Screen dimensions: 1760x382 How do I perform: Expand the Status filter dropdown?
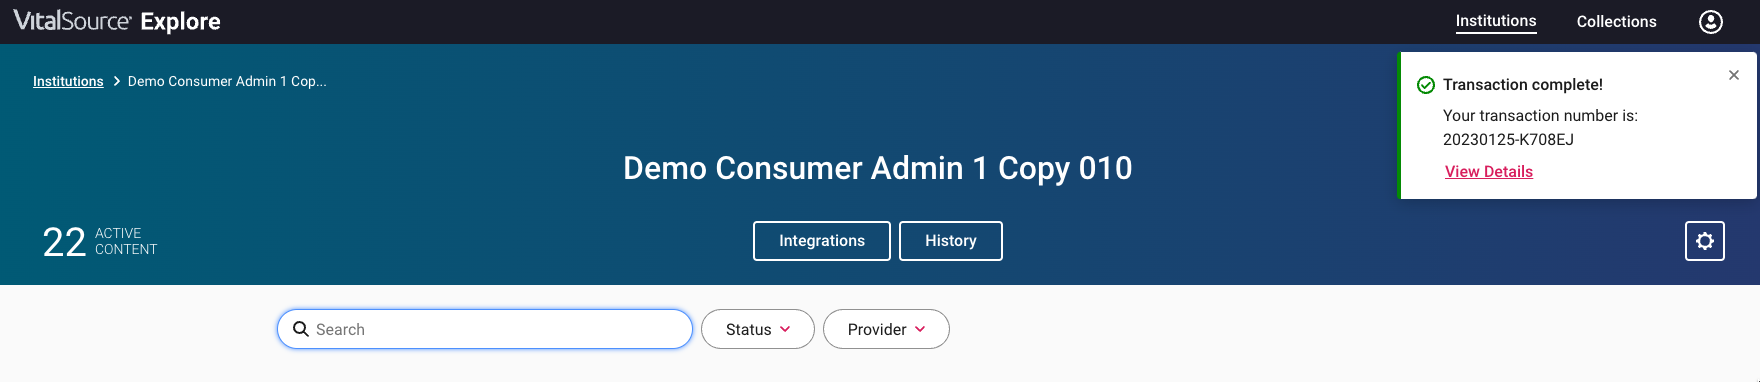758,329
